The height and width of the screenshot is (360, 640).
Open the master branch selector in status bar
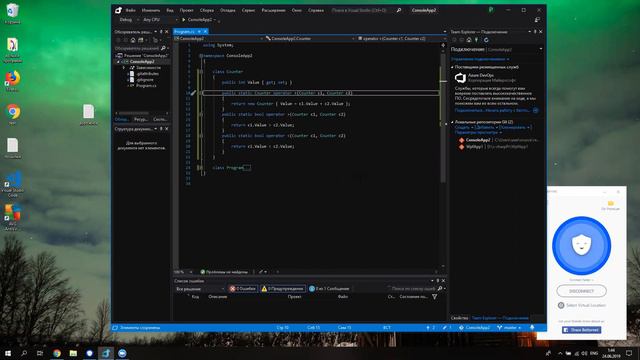(509, 328)
